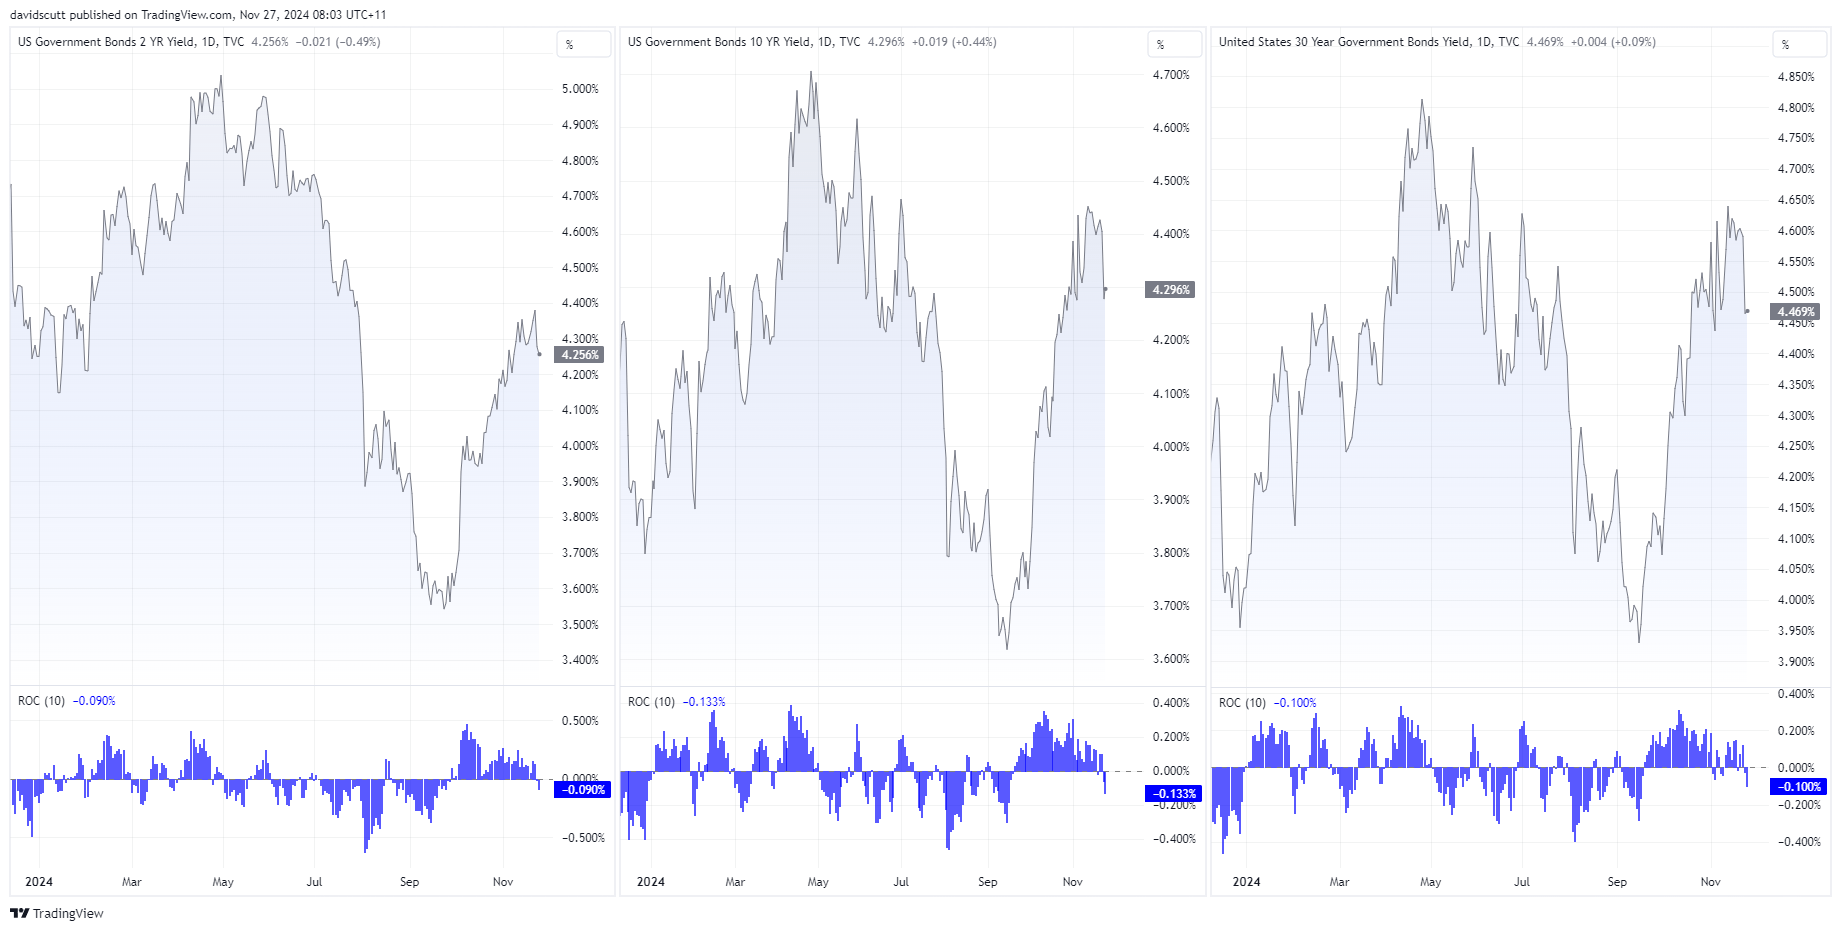Click 'Nov' on the 10 YR chart time axis

point(1072,882)
